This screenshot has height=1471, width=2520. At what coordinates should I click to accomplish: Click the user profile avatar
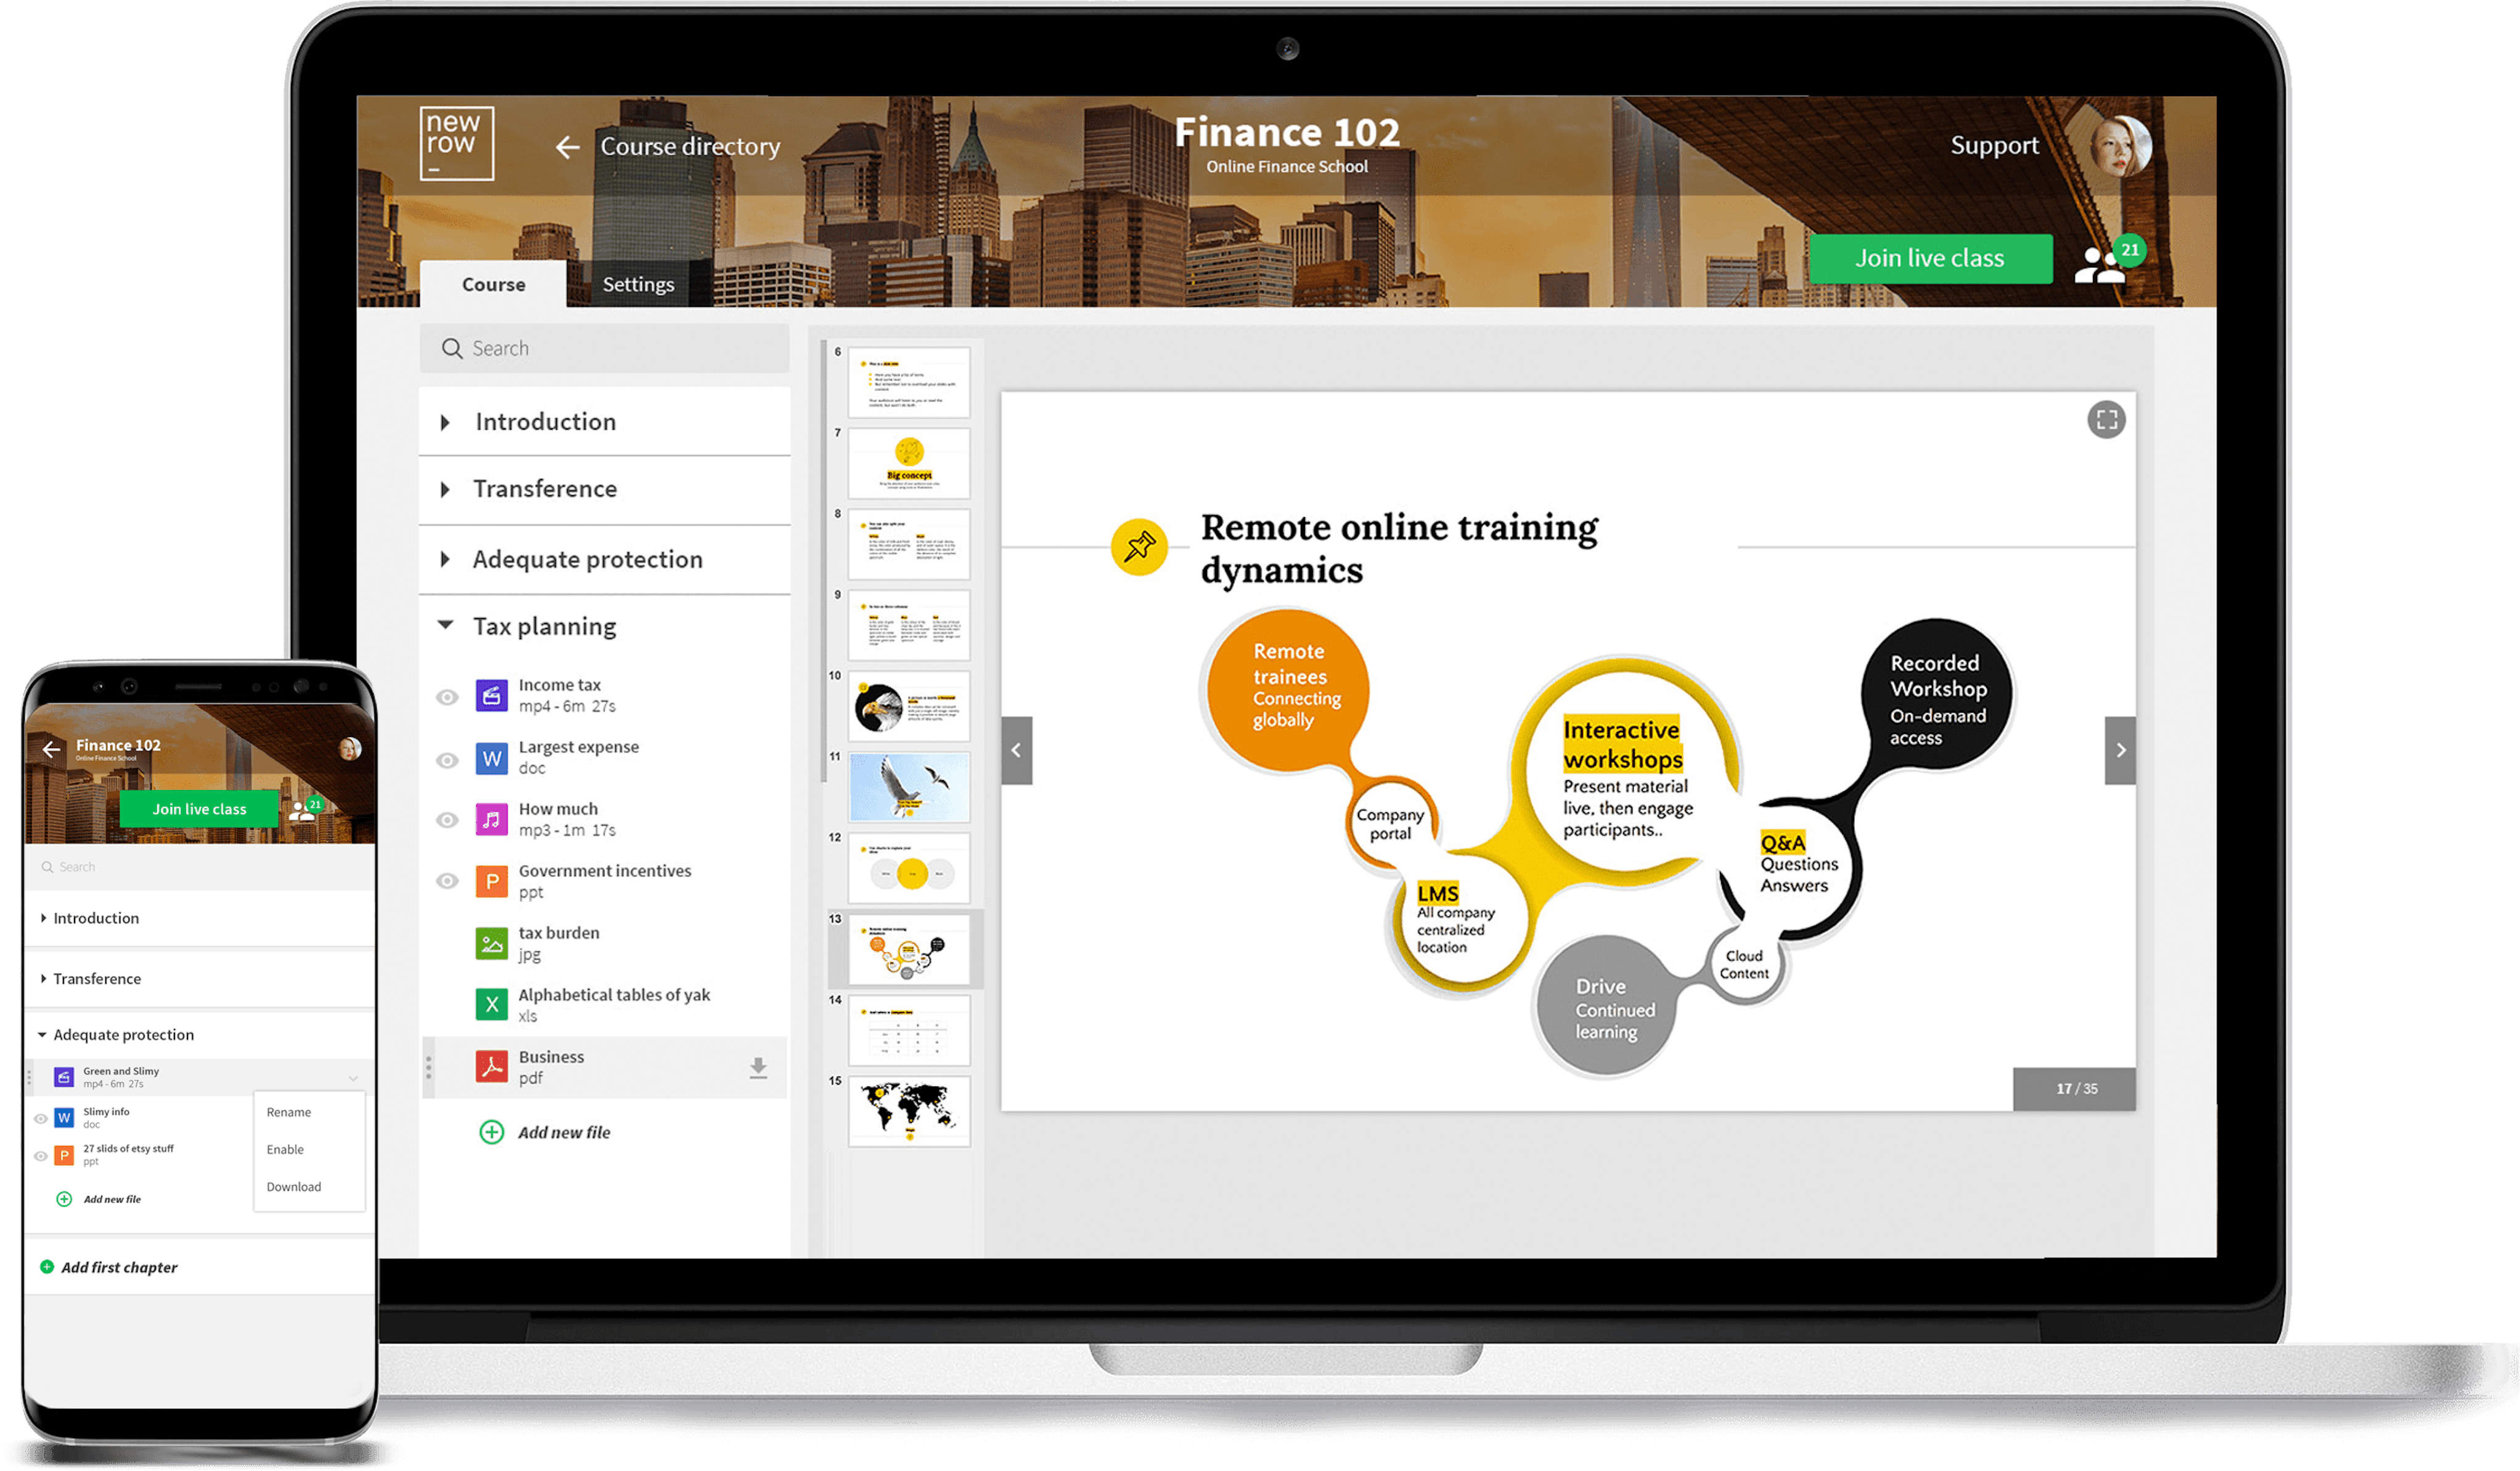(x=2121, y=146)
